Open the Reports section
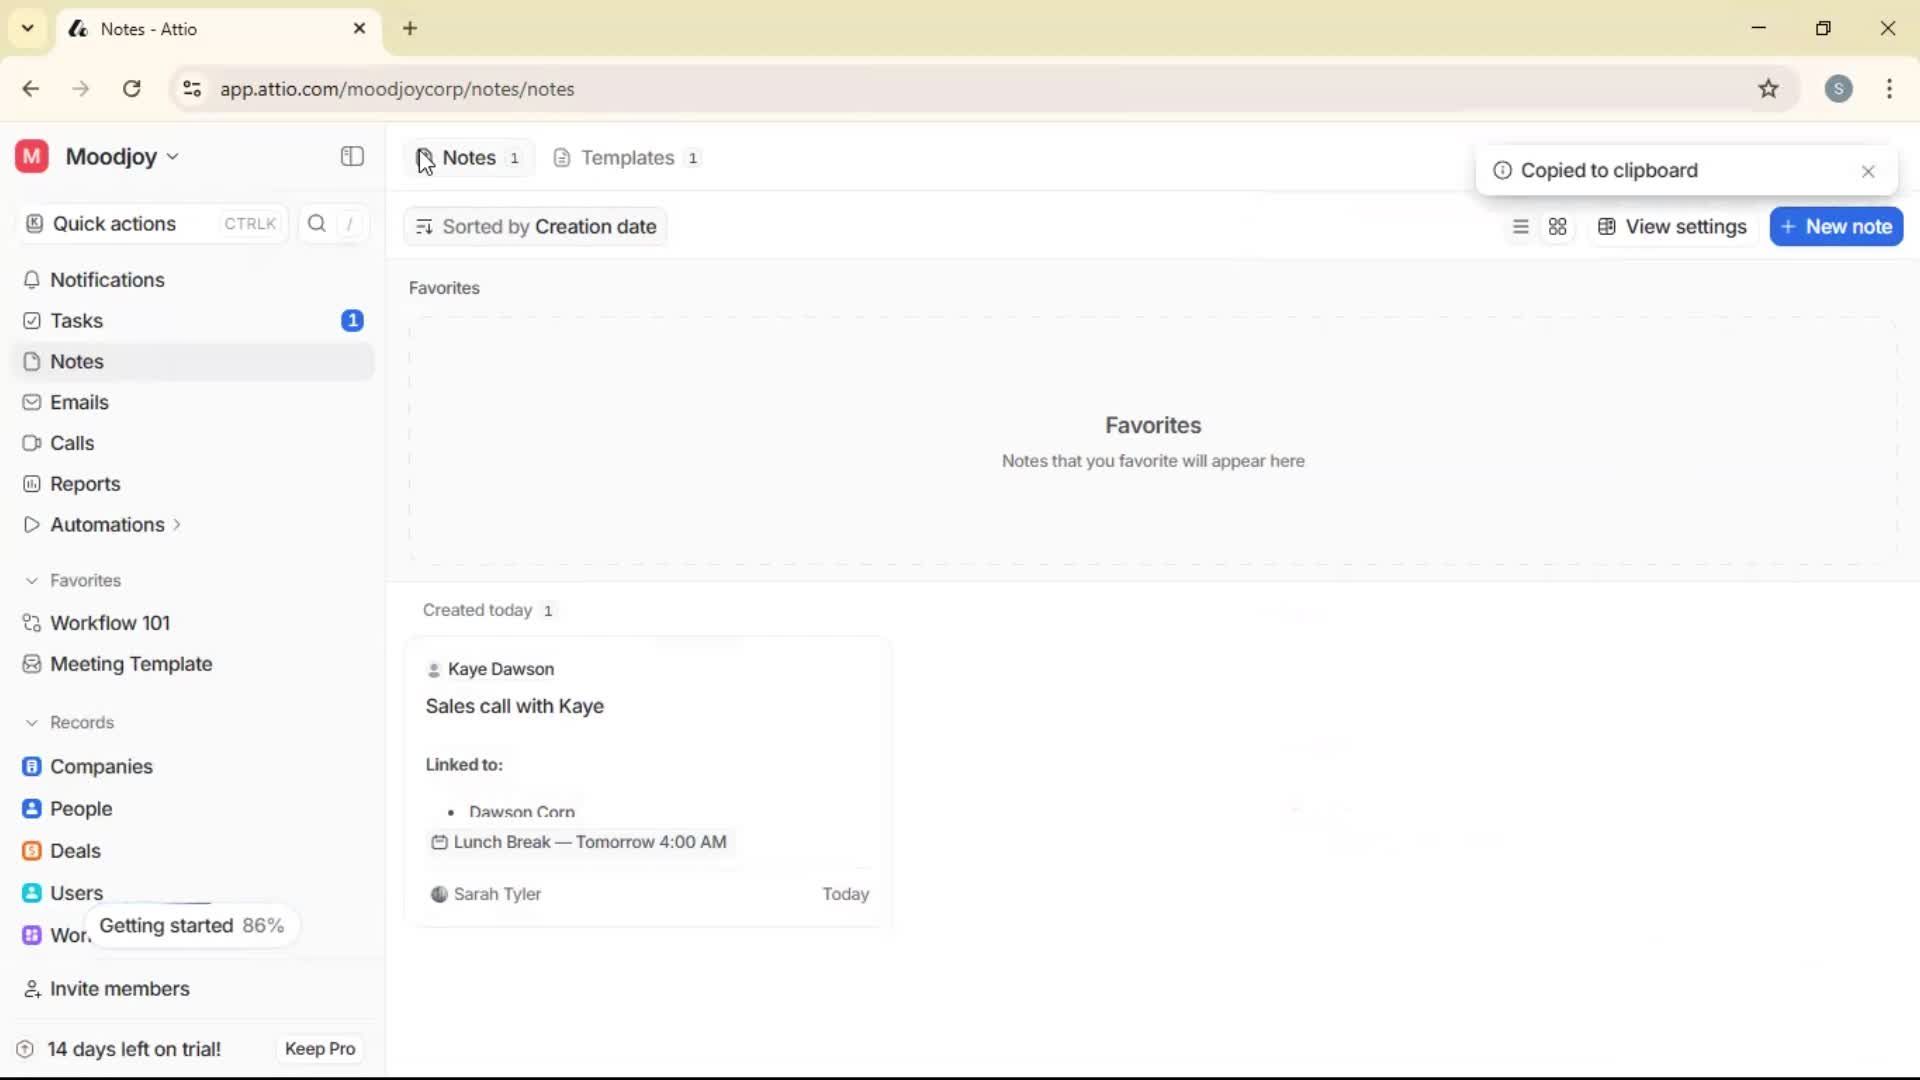Image resolution: width=1920 pixels, height=1080 pixels. point(83,483)
